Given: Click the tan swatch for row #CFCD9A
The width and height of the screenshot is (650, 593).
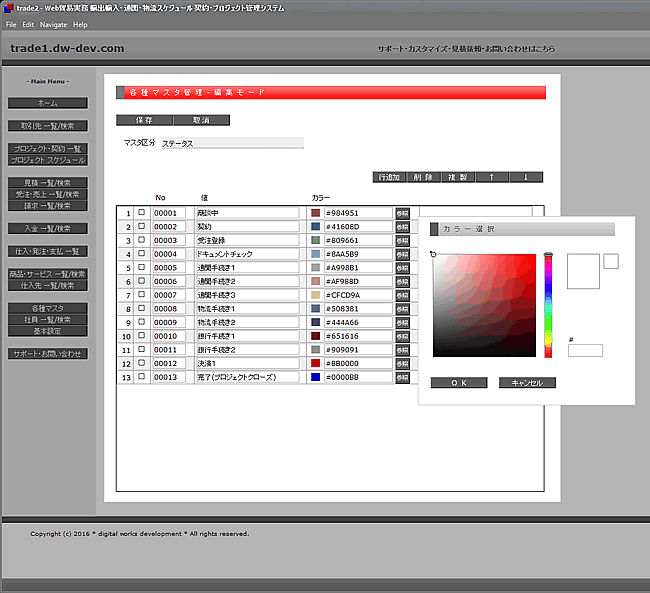Looking at the screenshot, I should click(x=315, y=295).
